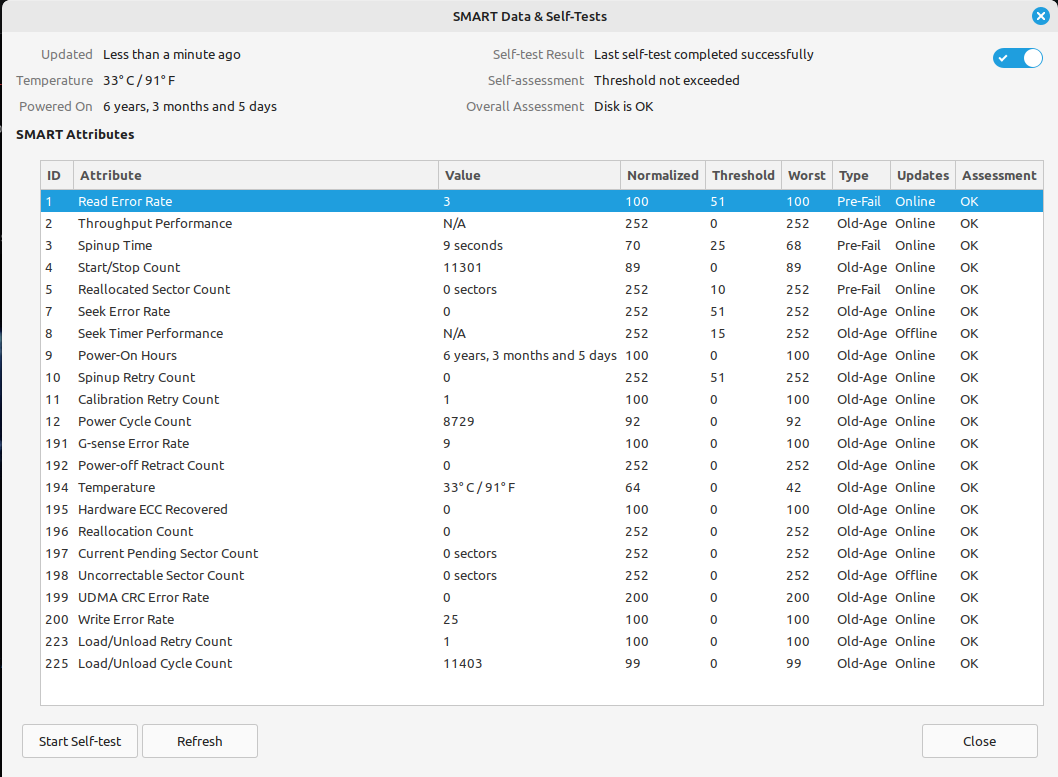Close the dialog with the X icon

[1040, 16]
